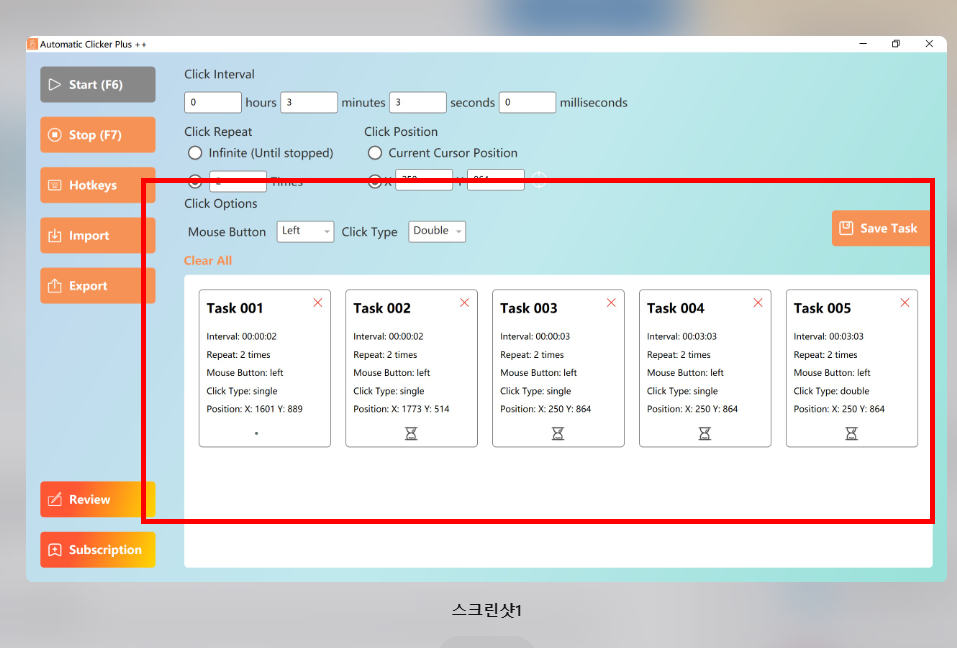Click the app icon in the title bar

(x=33, y=44)
